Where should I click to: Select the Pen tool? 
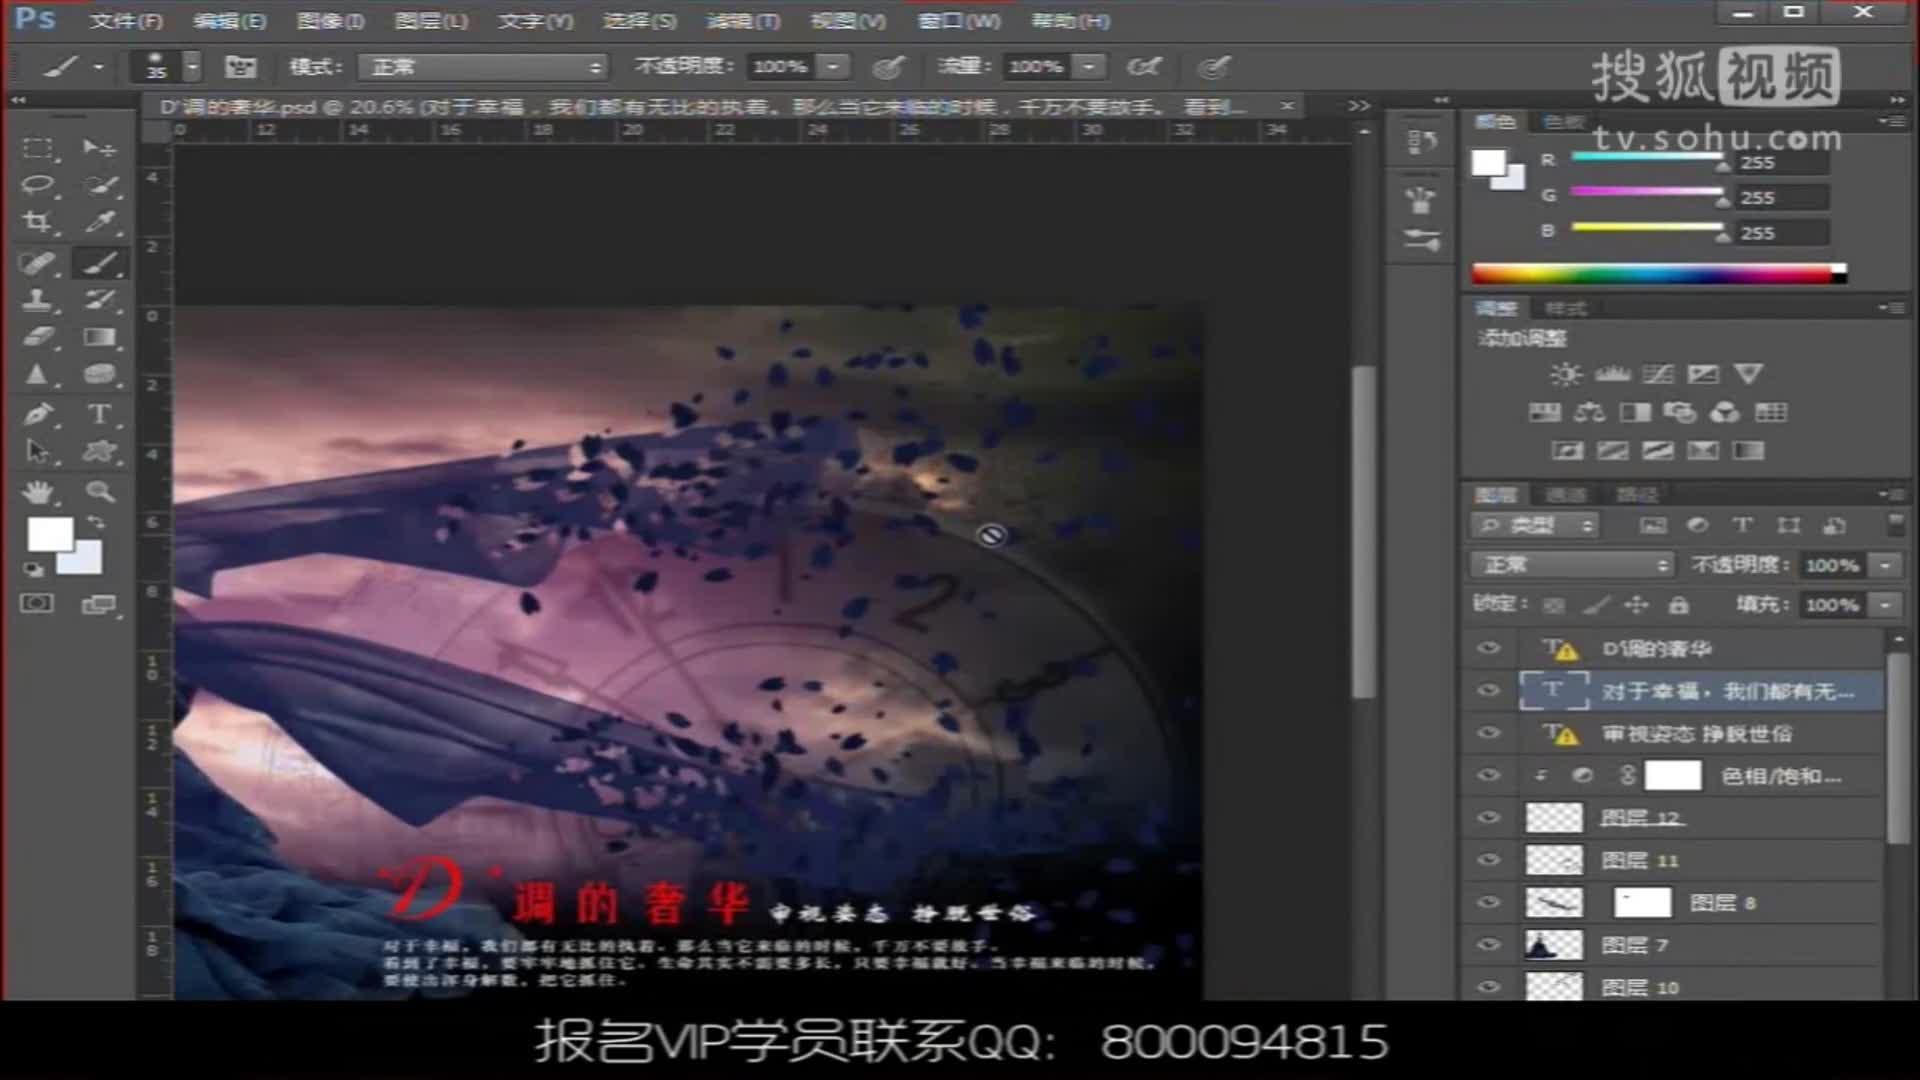[x=37, y=414]
